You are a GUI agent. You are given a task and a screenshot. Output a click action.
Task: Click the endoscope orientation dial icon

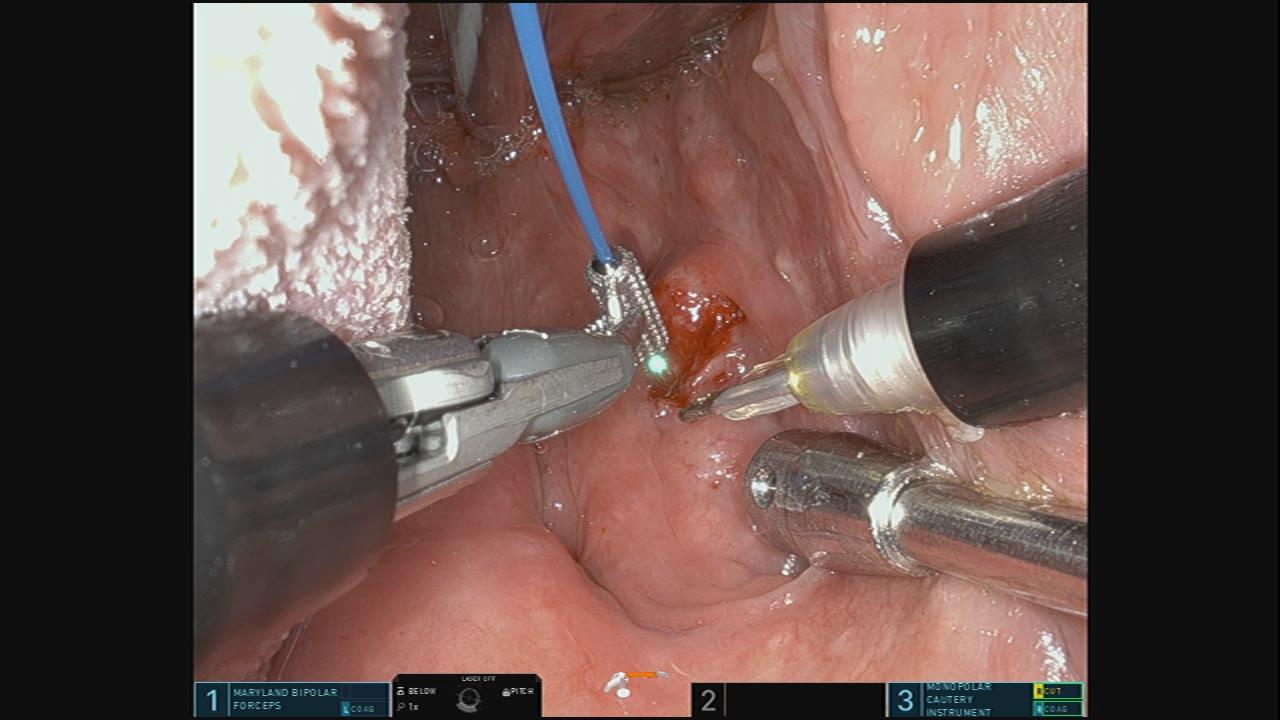(x=469, y=700)
